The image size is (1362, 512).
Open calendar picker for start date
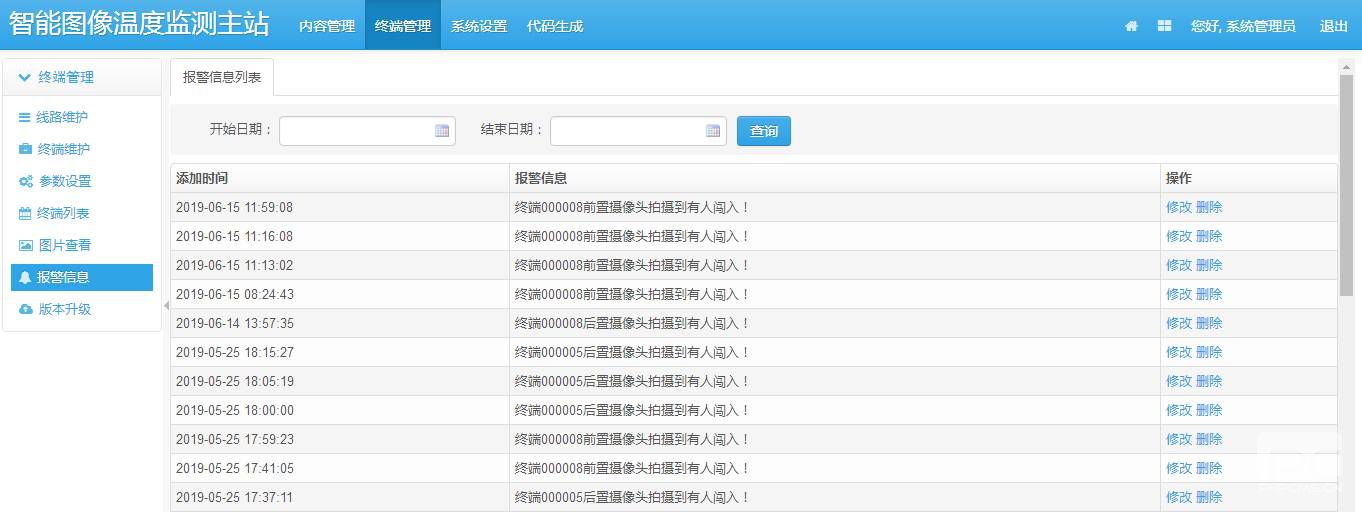coord(442,131)
